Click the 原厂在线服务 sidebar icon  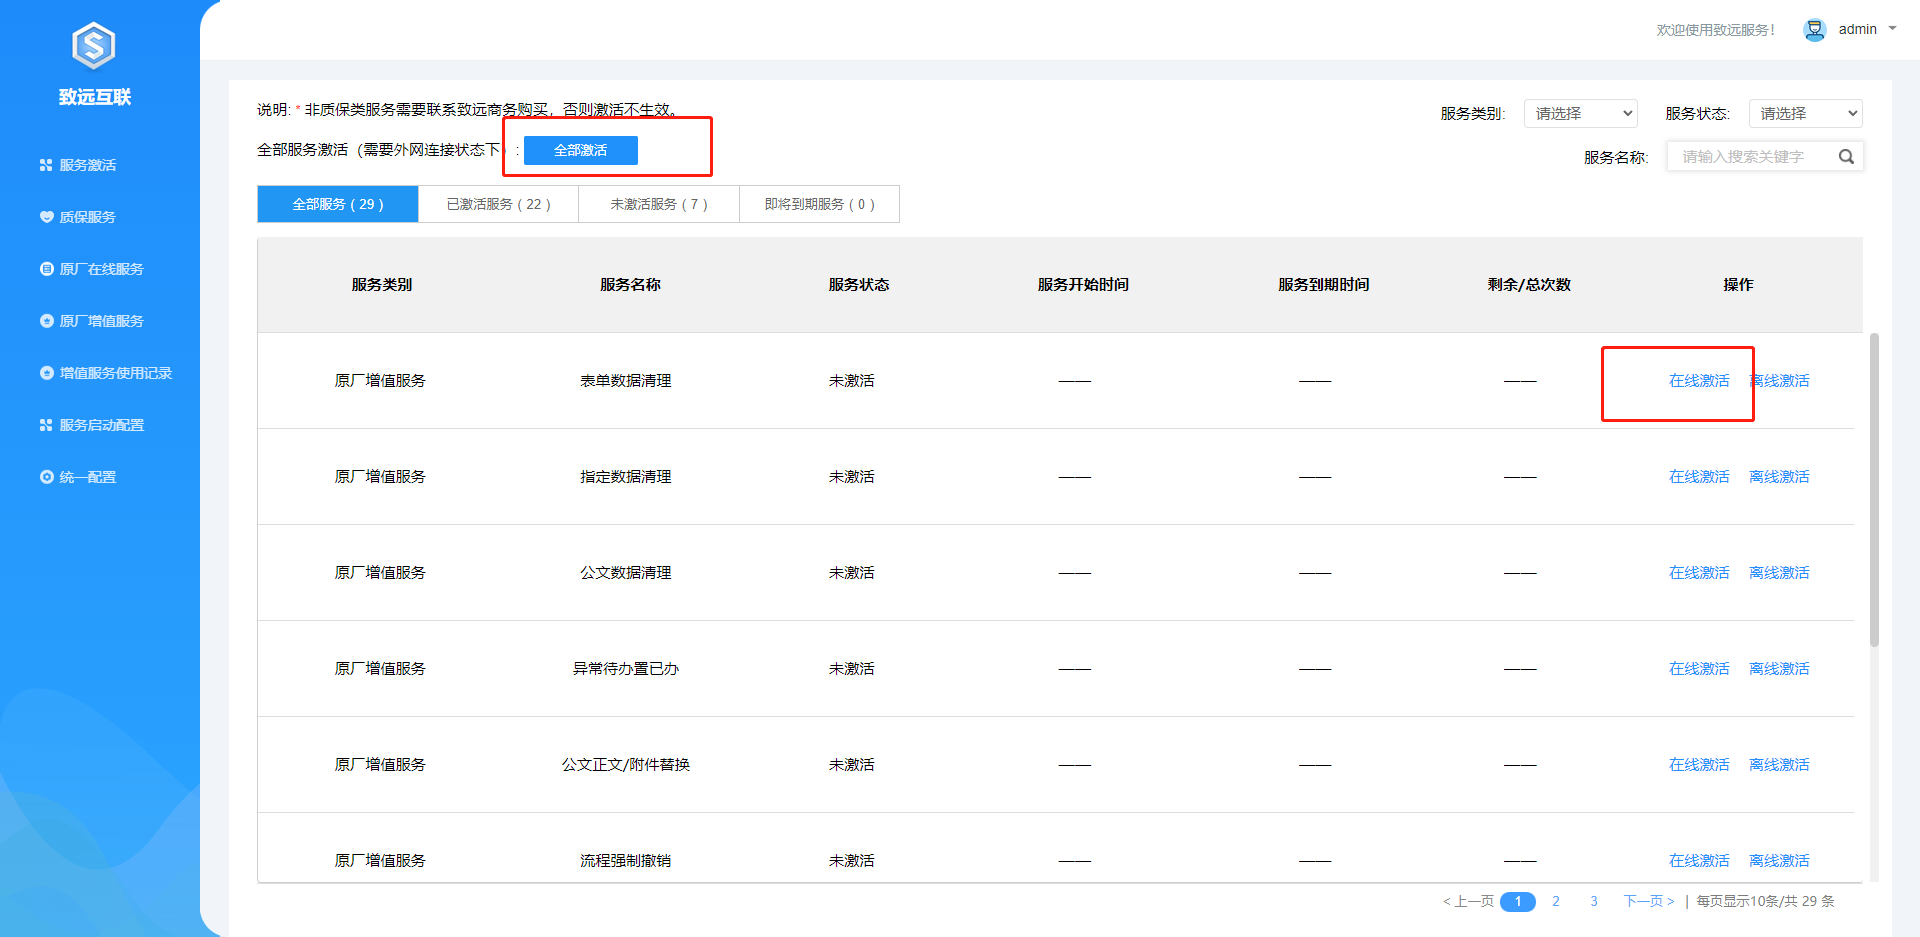click(46, 269)
